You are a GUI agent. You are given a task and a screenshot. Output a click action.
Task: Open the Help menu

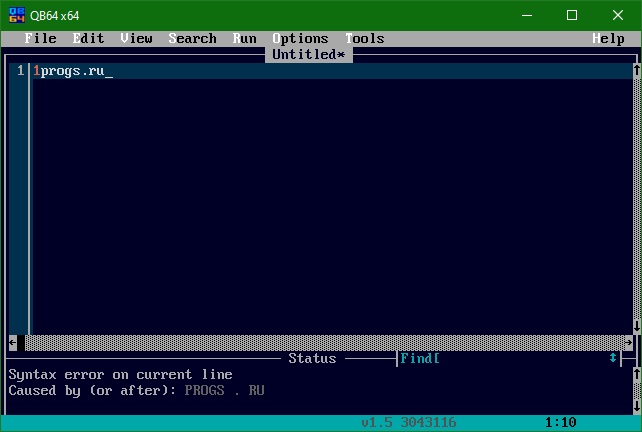coord(608,38)
